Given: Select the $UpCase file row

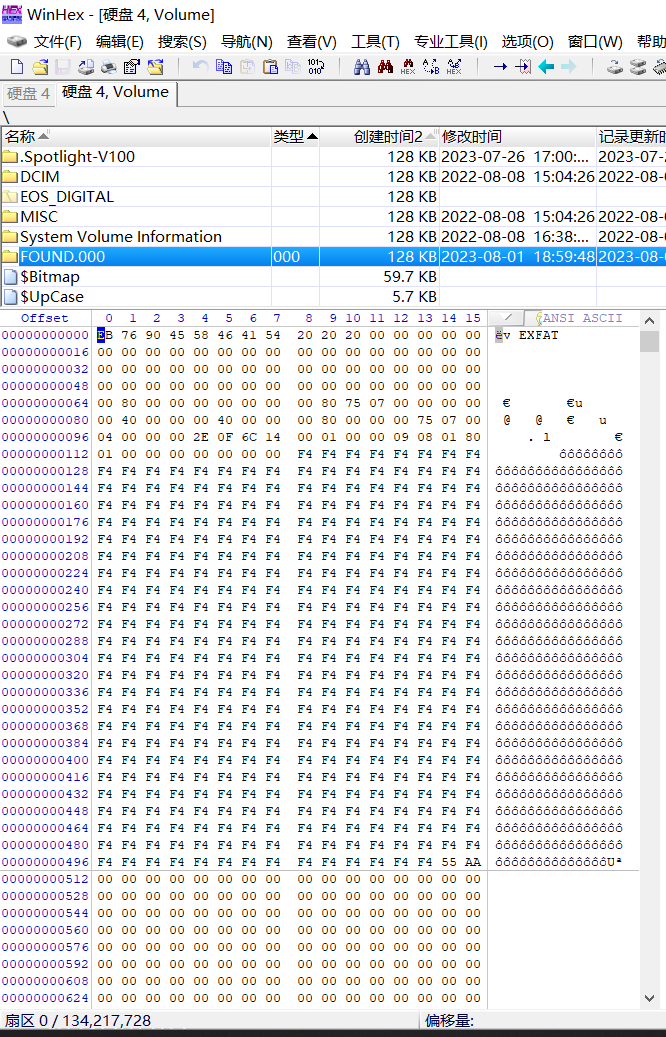Looking at the screenshot, I should pos(333,296).
